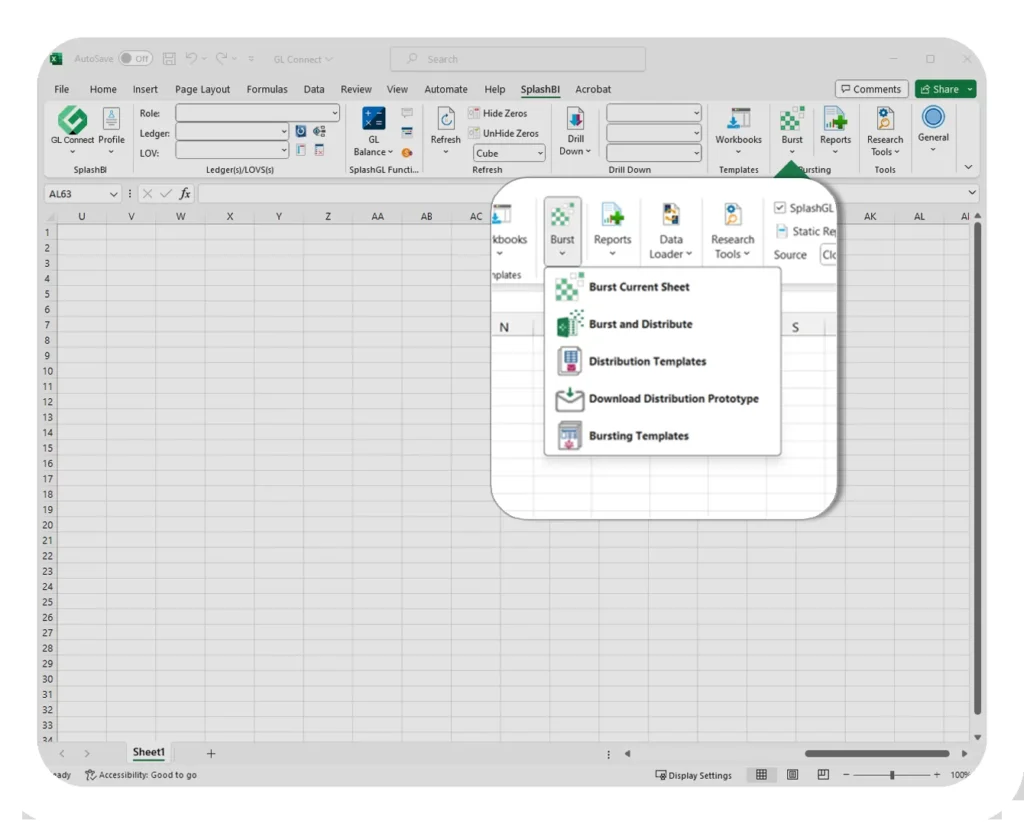Screen dimensions: 1024x824
Task: Expand the Ledger combo box
Action: [284, 132]
